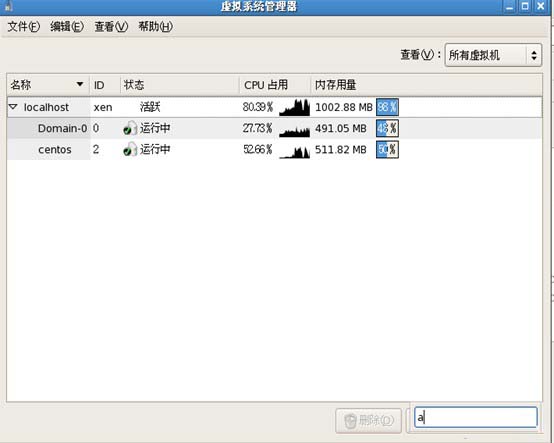The height and width of the screenshot is (443, 554).
Task: Click the search text field containing 'a'
Action: (x=476, y=417)
